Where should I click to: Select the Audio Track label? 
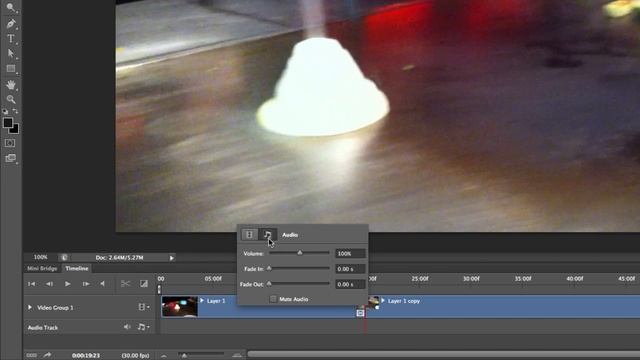pos(43,327)
